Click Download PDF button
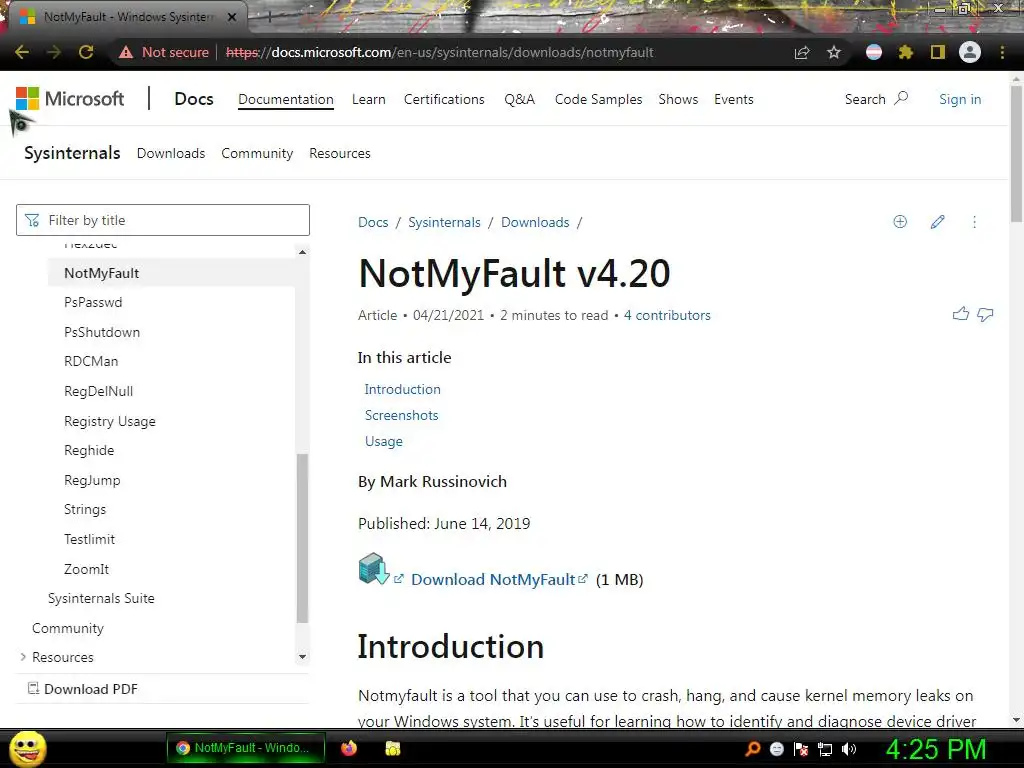The image size is (1024, 768). point(82,689)
